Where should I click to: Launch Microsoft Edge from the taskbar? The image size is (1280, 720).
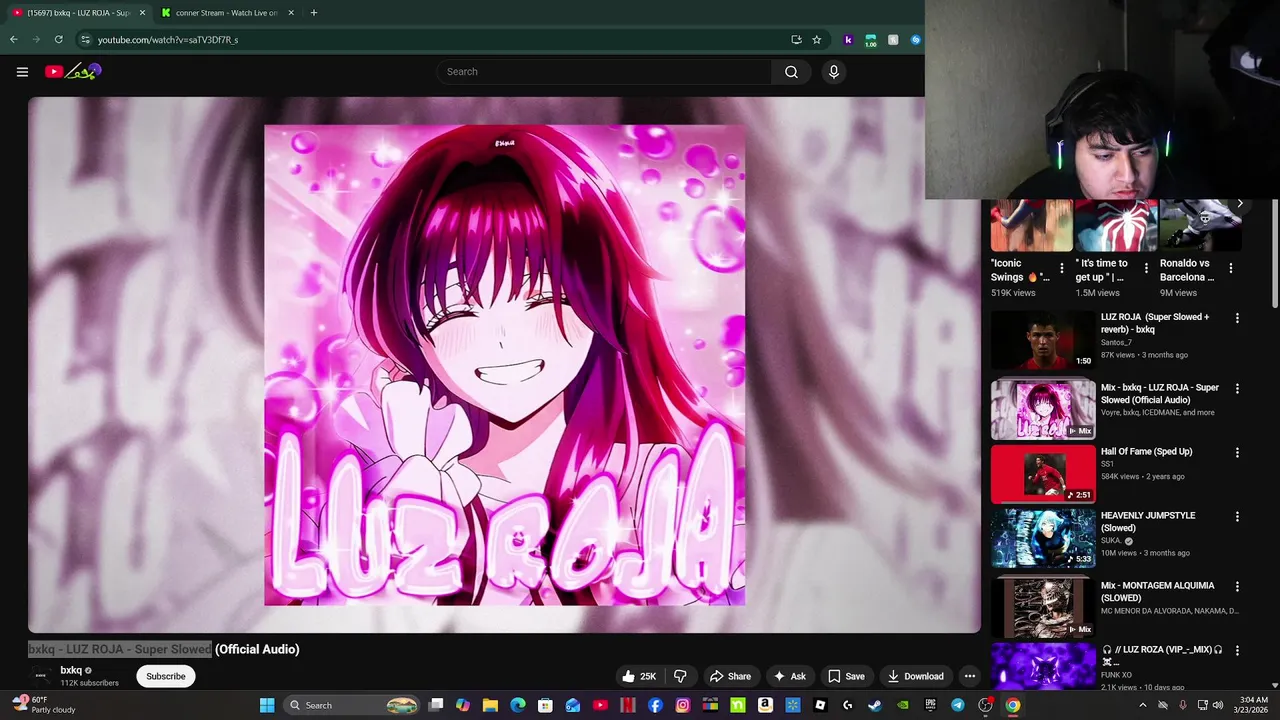click(x=518, y=705)
